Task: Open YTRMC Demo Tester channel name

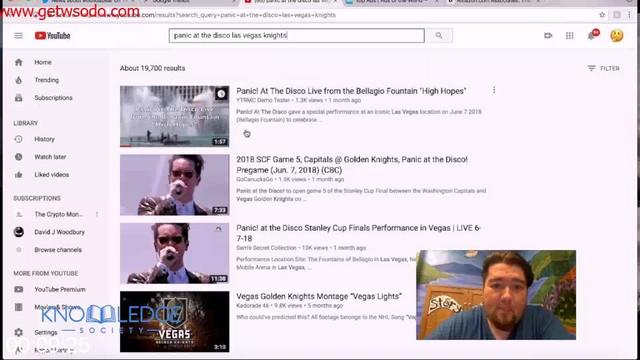Action: click(263, 100)
